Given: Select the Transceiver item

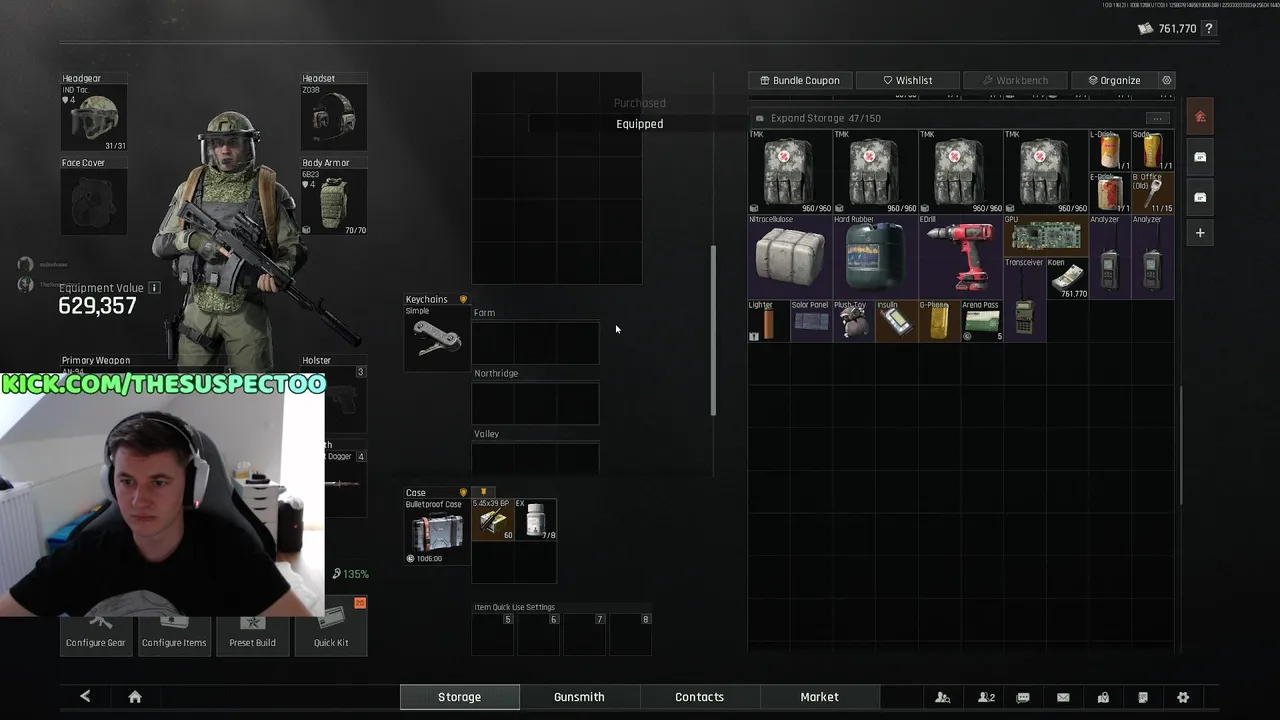Looking at the screenshot, I should [x=1024, y=299].
